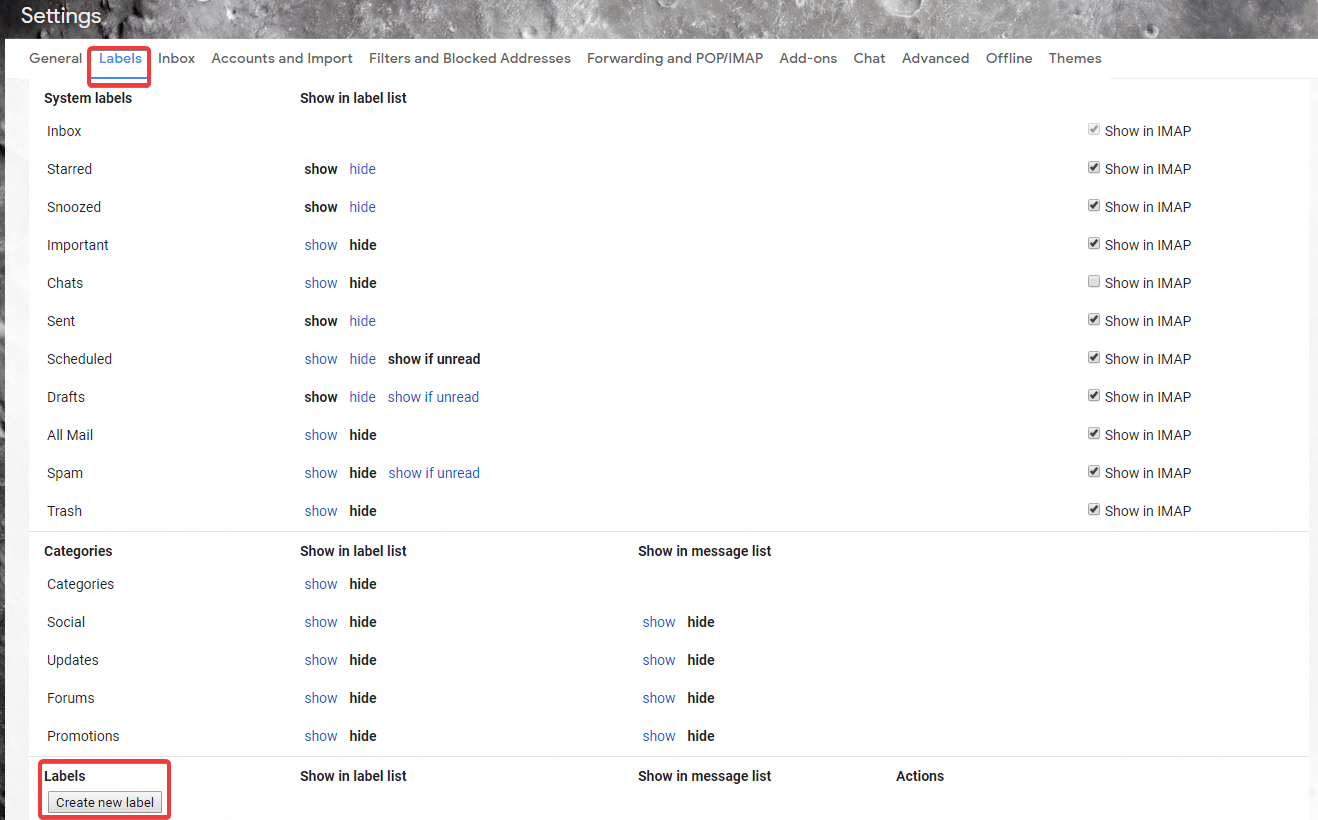Open the Forwarding and POP/IMAP tab
Viewport: 1318px width, 820px height.
674,58
